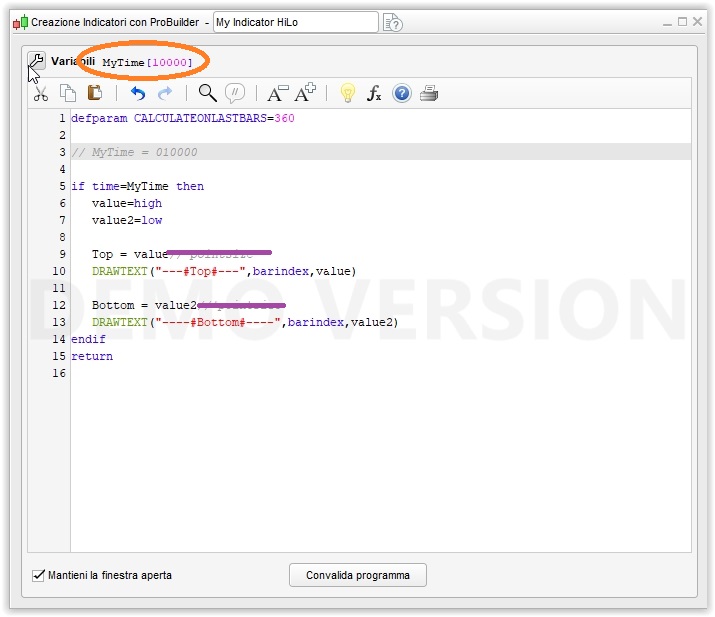The width and height of the screenshot is (715, 617).
Task: Click the line value2=low
Action: click(x=127, y=220)
